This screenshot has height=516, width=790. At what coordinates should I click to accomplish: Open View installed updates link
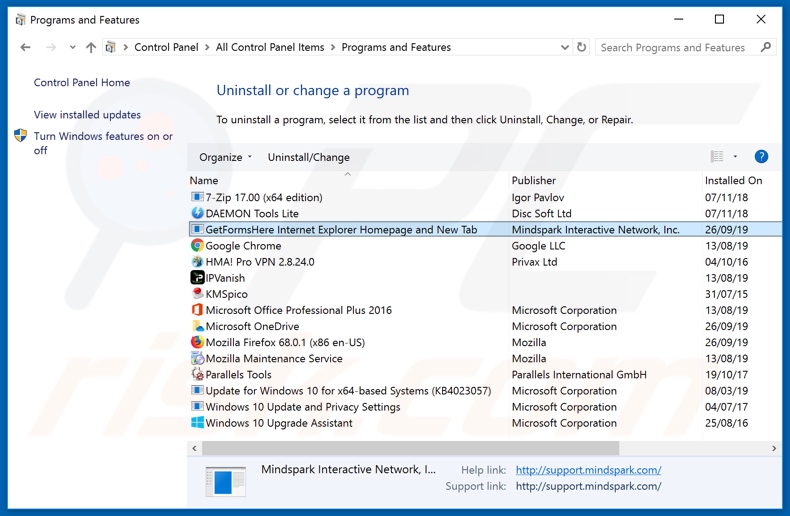87,115
